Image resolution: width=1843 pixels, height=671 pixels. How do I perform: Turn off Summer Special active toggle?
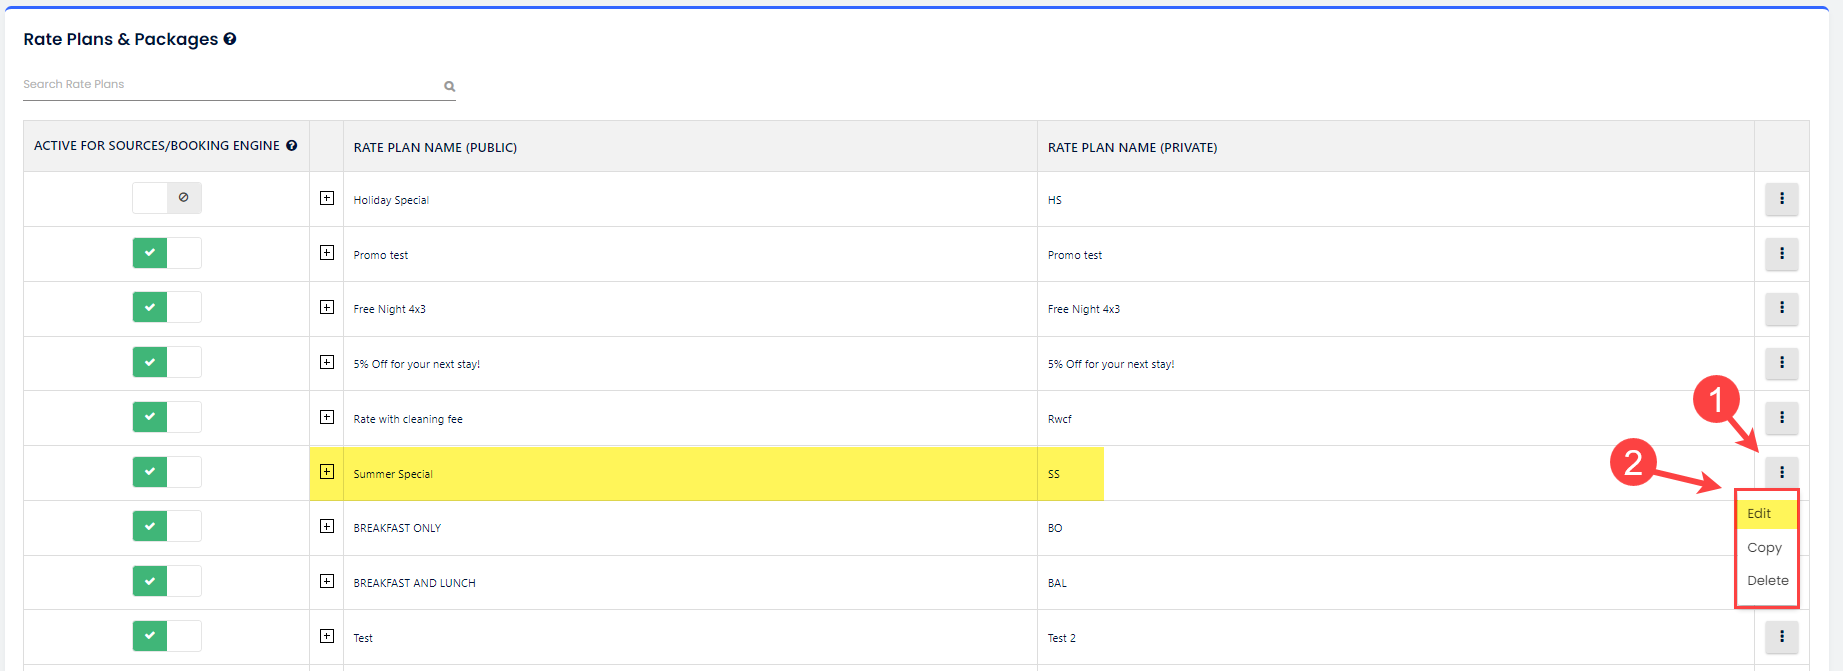coord(167,472)
